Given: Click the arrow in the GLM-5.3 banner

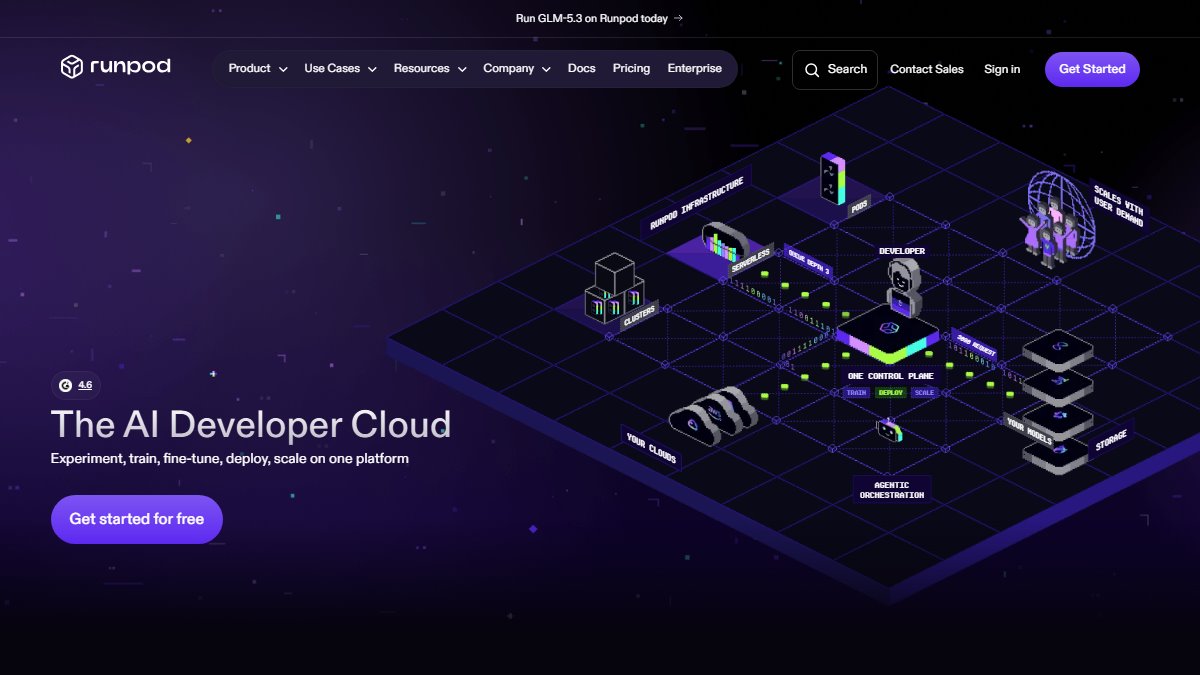Looking at the screenshot, I should point(679,18).
